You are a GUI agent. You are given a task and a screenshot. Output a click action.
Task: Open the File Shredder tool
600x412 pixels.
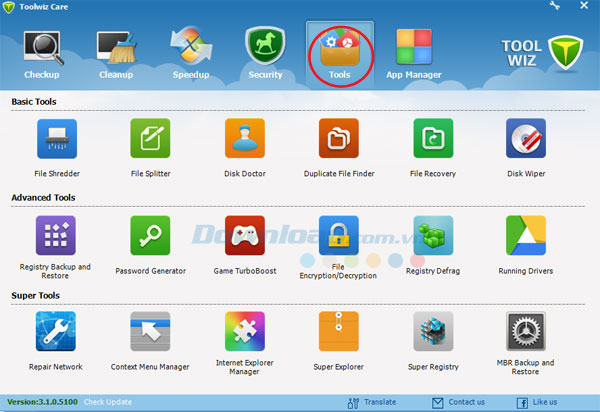pyautogui.click(x=57, y=138)
